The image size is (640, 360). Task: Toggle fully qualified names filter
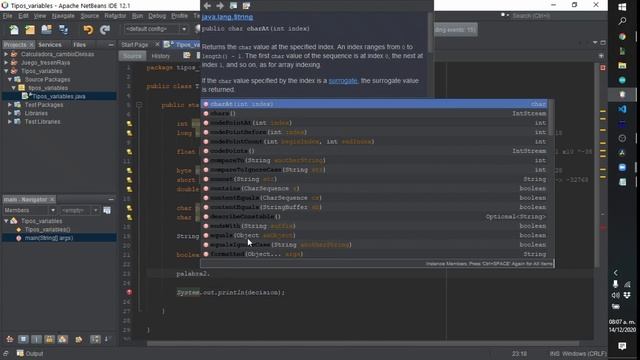[78, 339]
